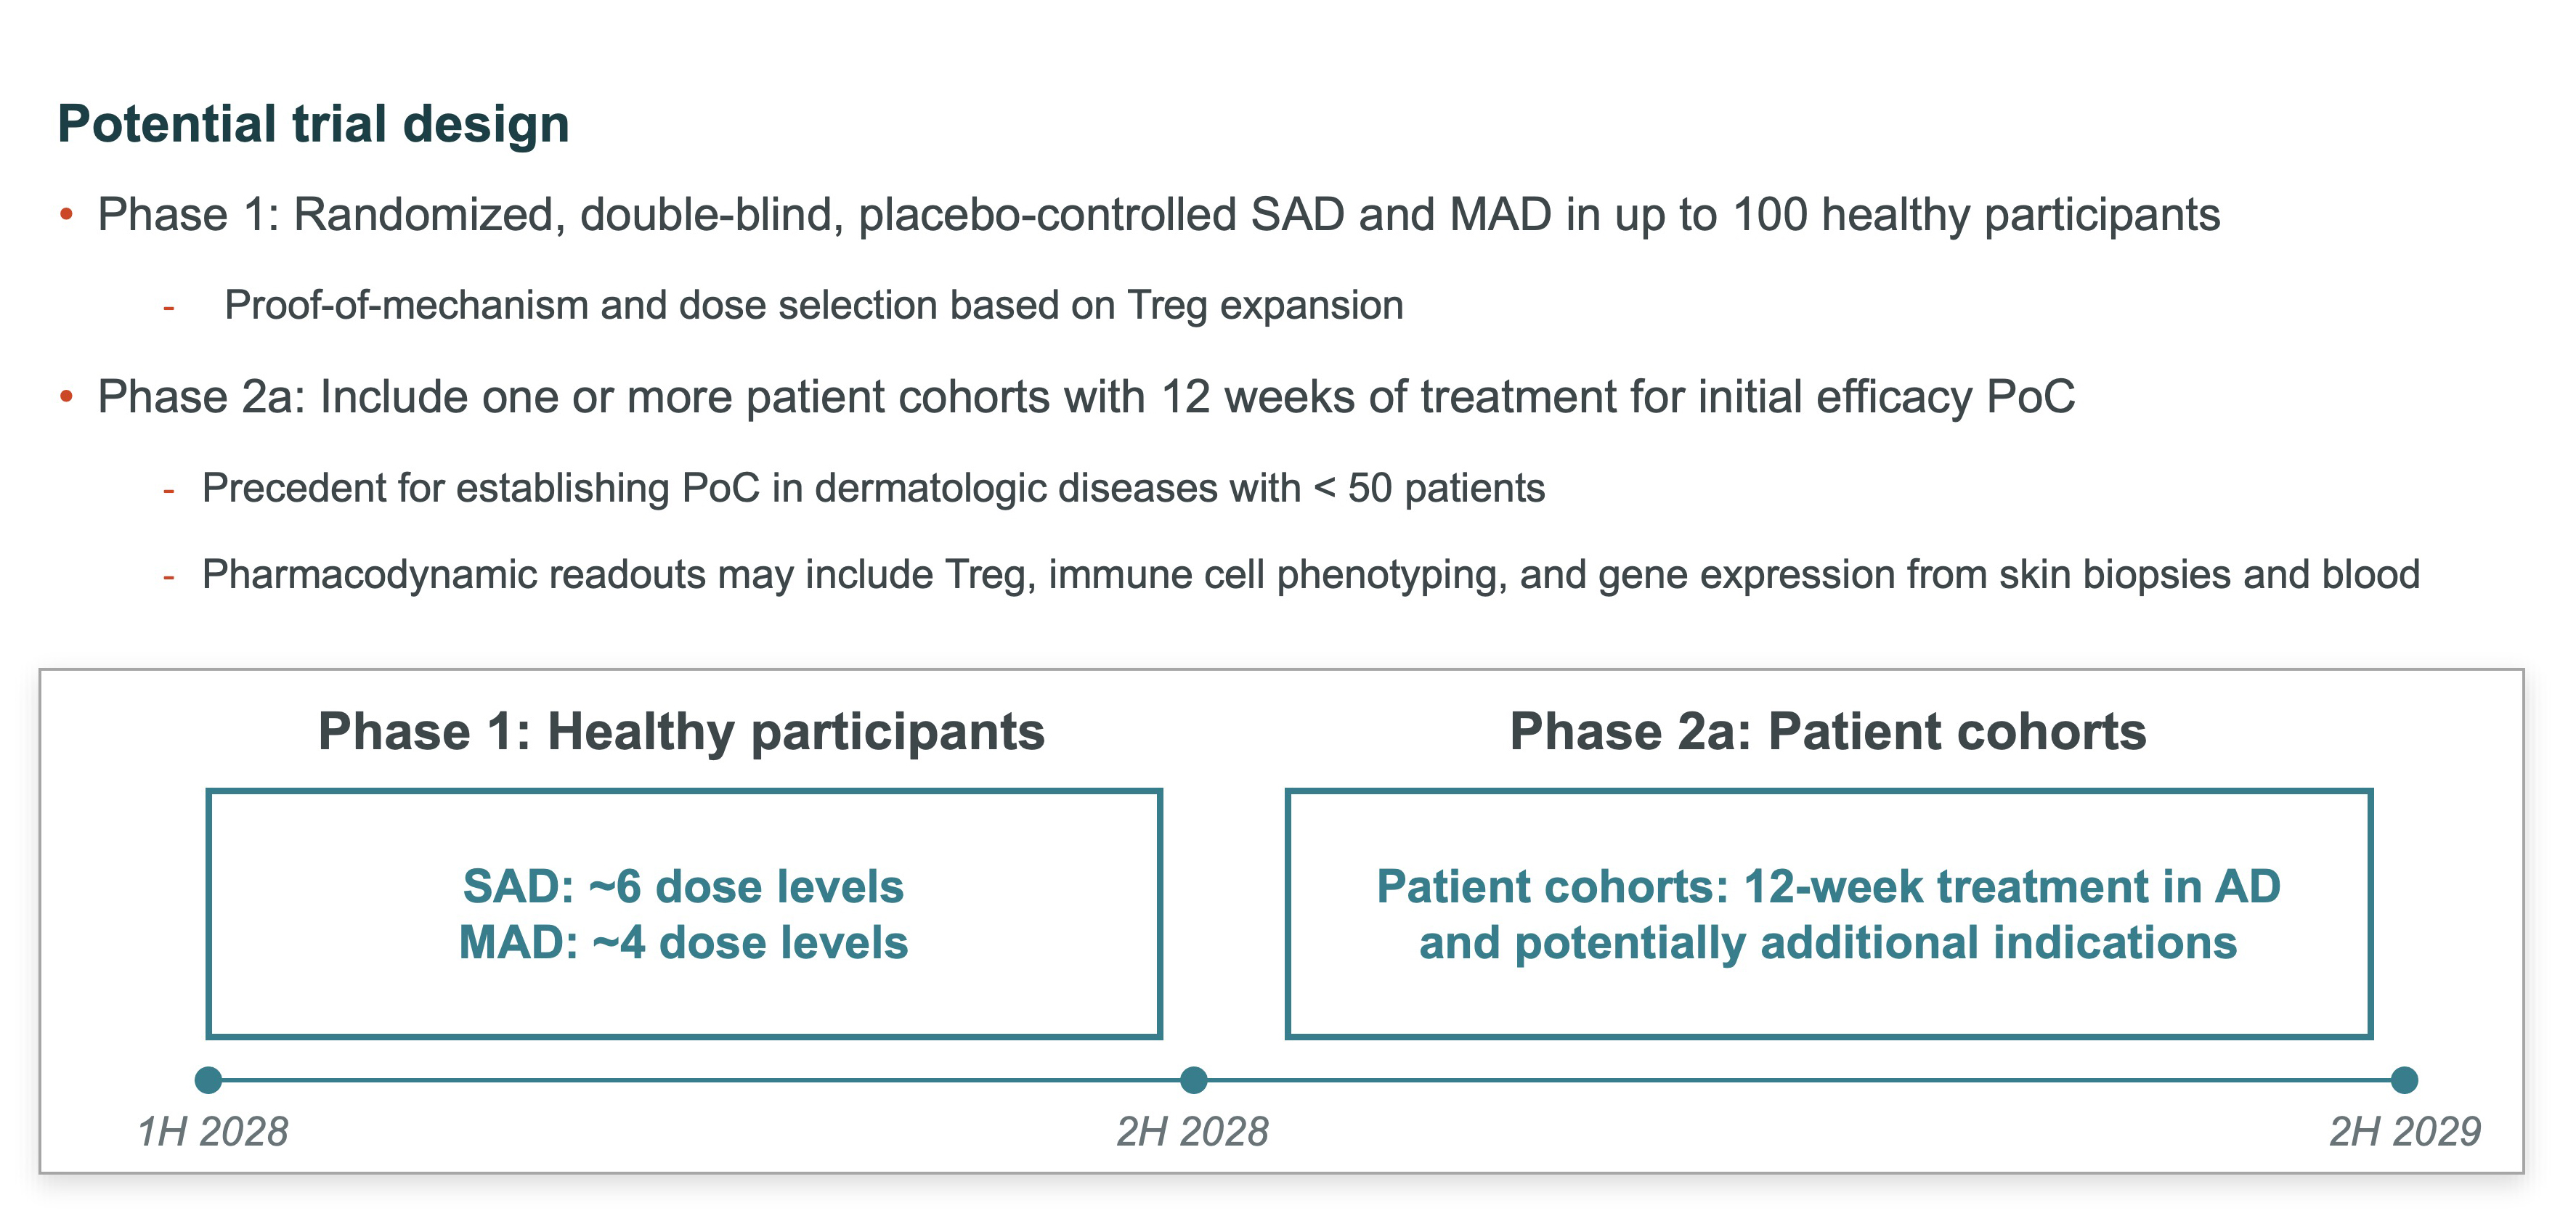Click the 2H 2029 timeline end dot
The width and height of the screenshot is (2576, 1216).
(x=2404, y=1080)
